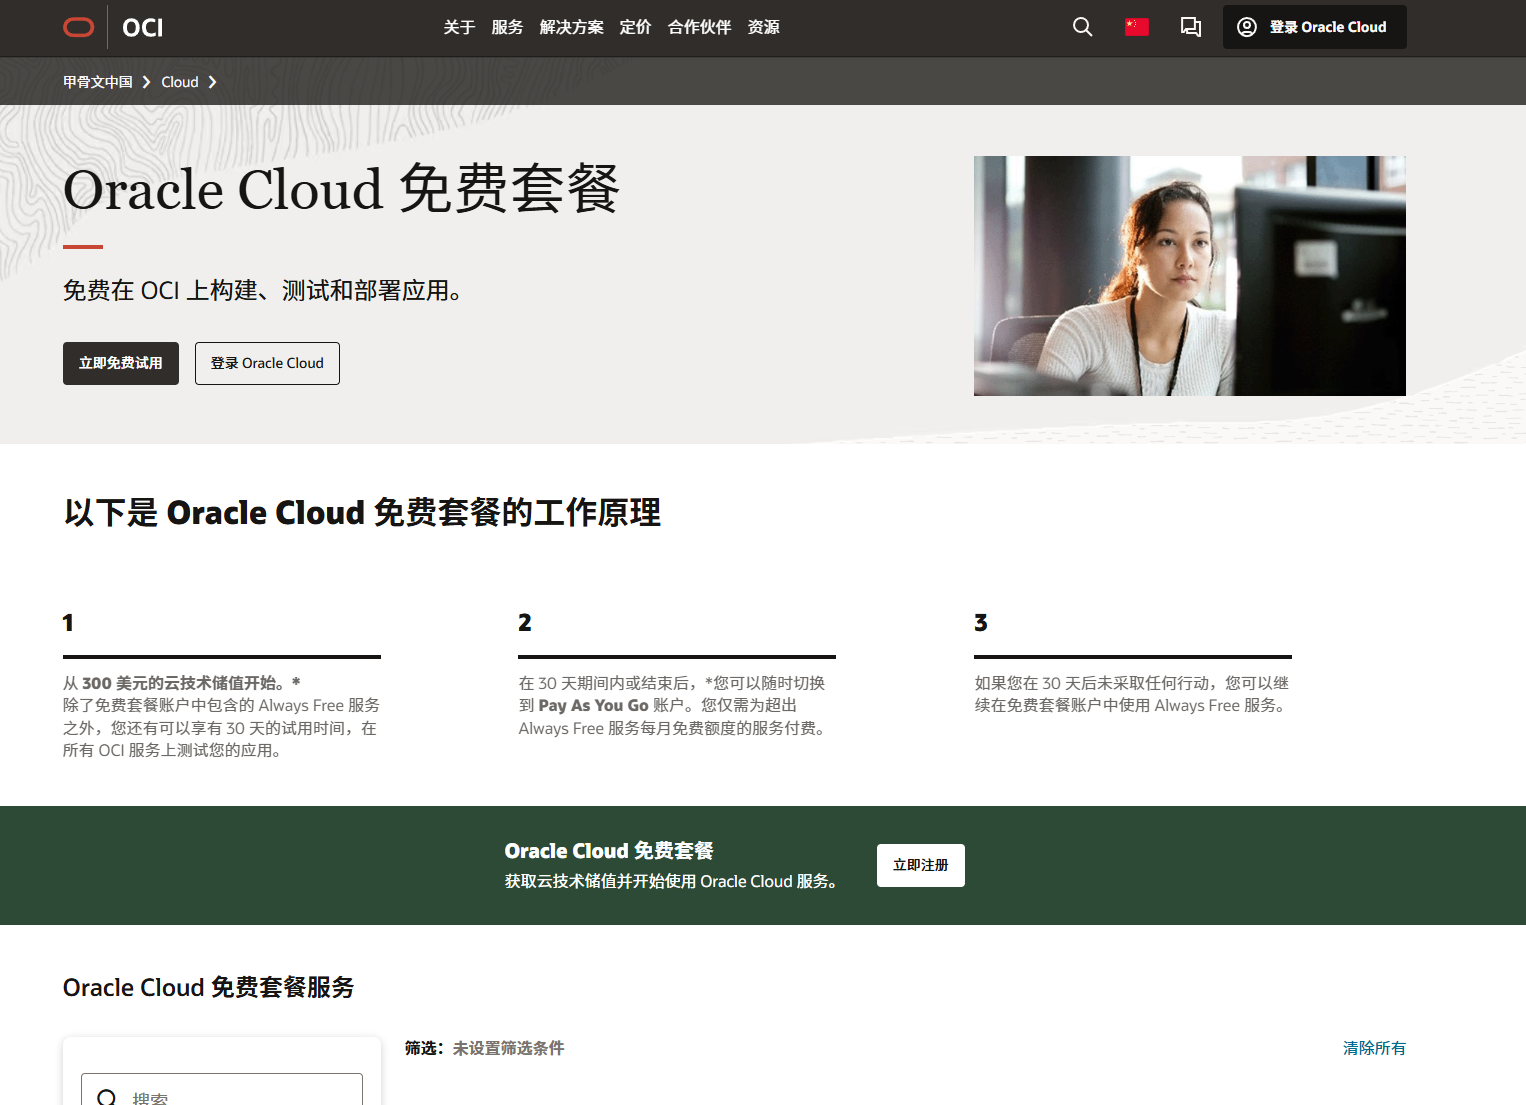Open the 关于 menu
The height and width of the screenshot is (1105, 1526).
459,27
